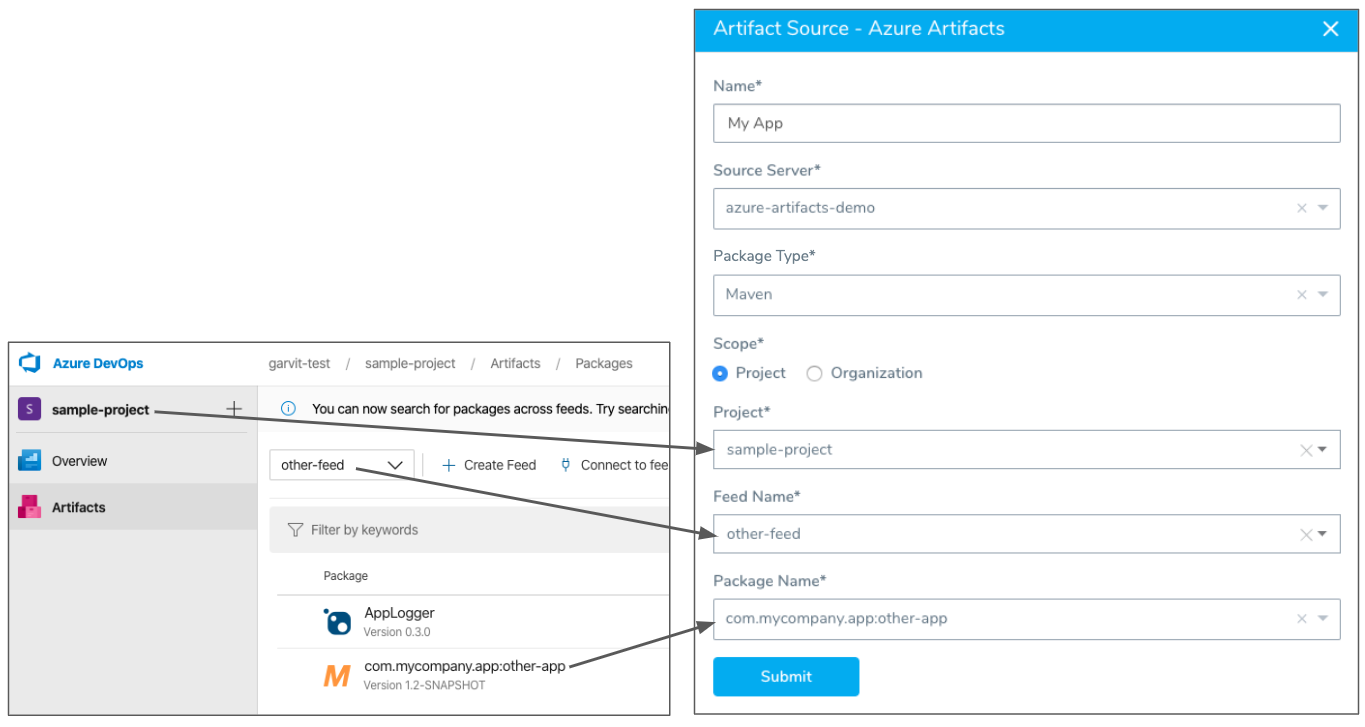Click the Name input field

click(1027, 123)
